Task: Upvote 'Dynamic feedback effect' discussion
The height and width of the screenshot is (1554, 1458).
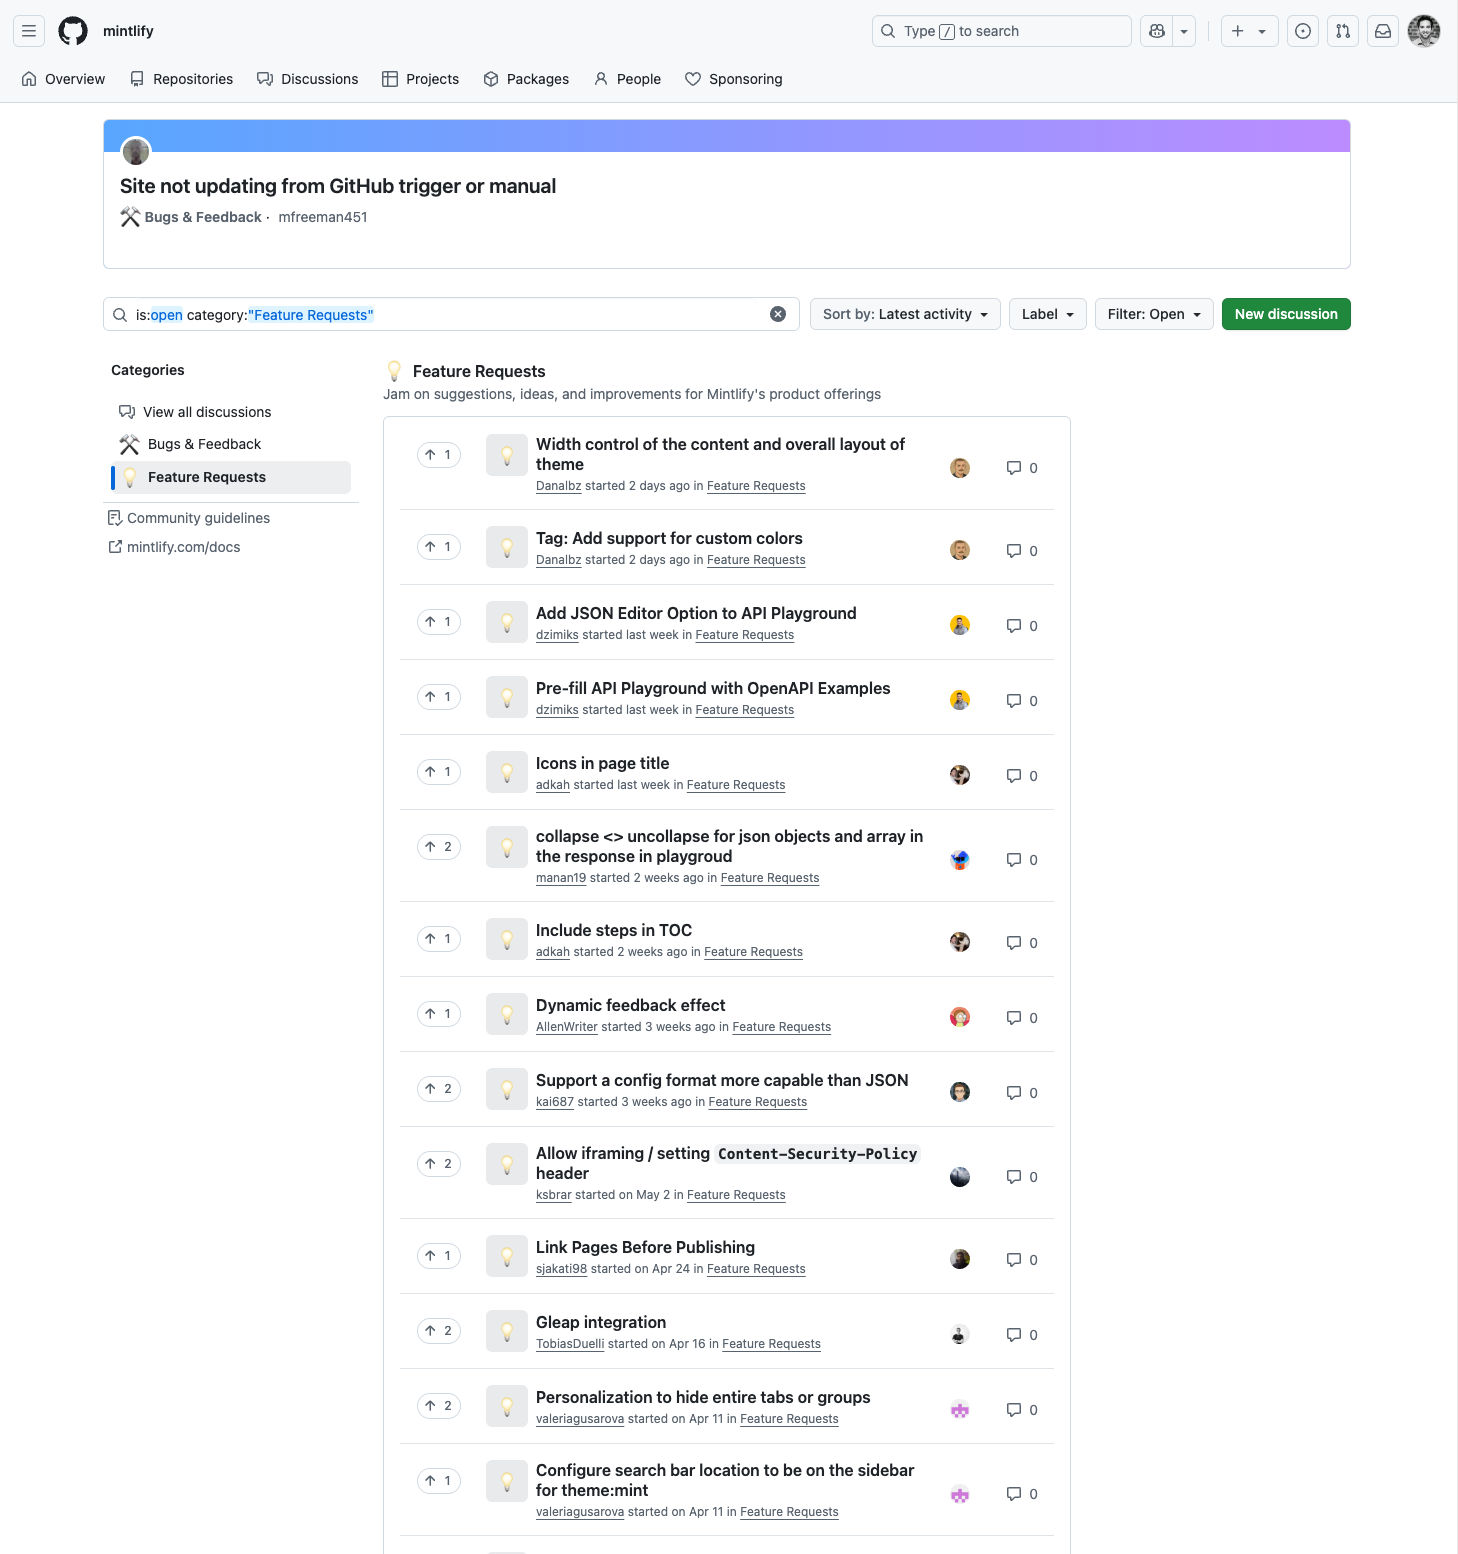Action: pos(439,1014)
